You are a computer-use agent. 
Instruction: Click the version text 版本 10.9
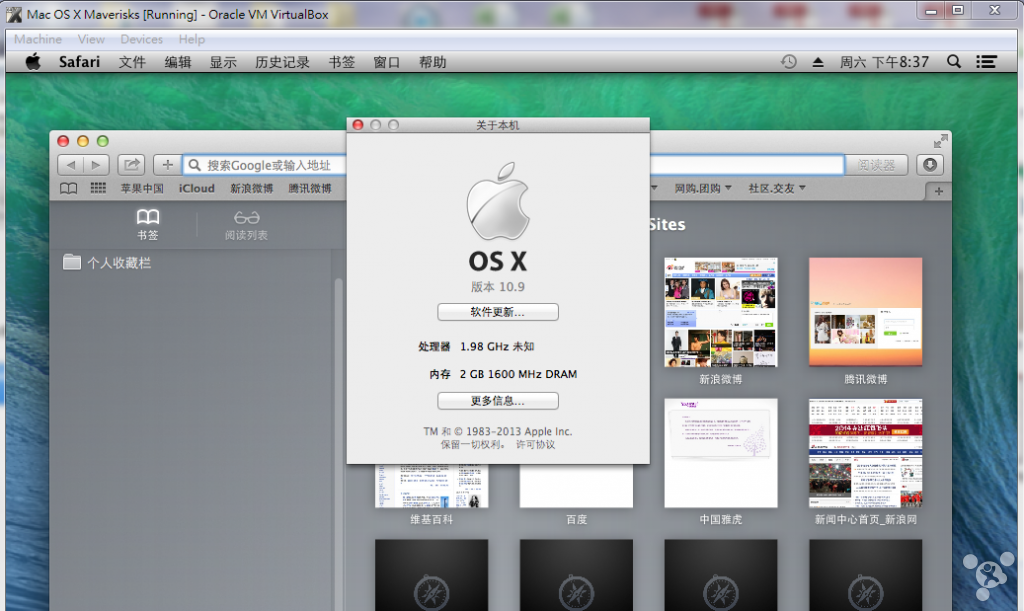498,287
